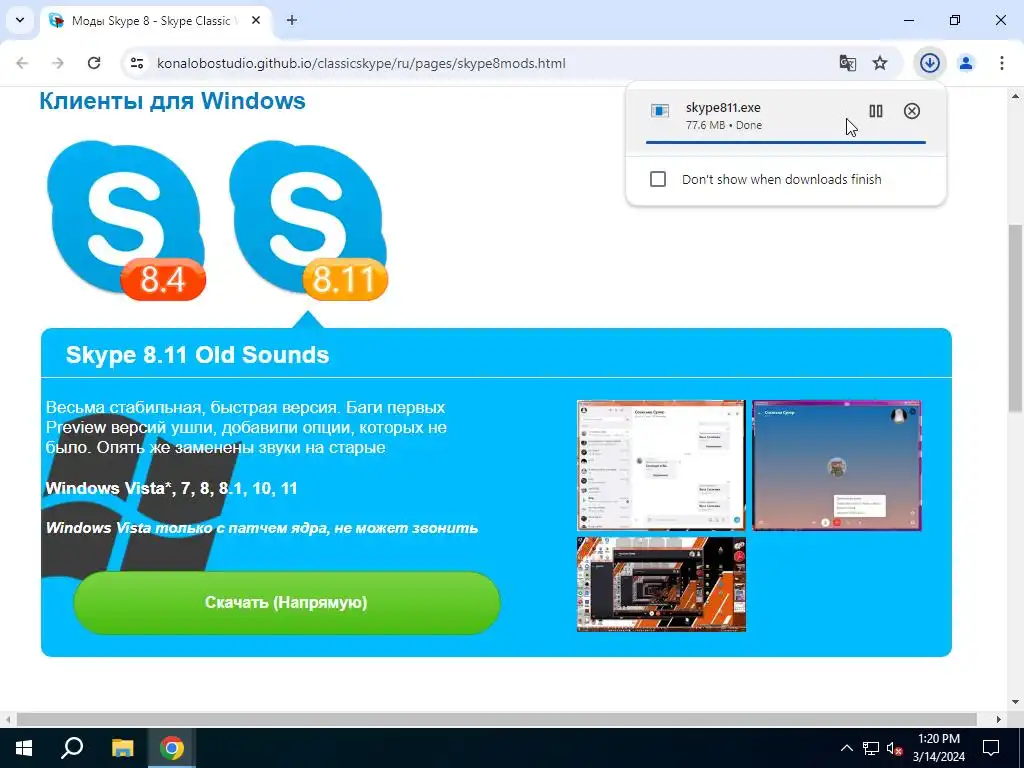The image size is (1024, 768).
Task: Cancel the skype811.exe download
Action: click(x=912, y=111)
